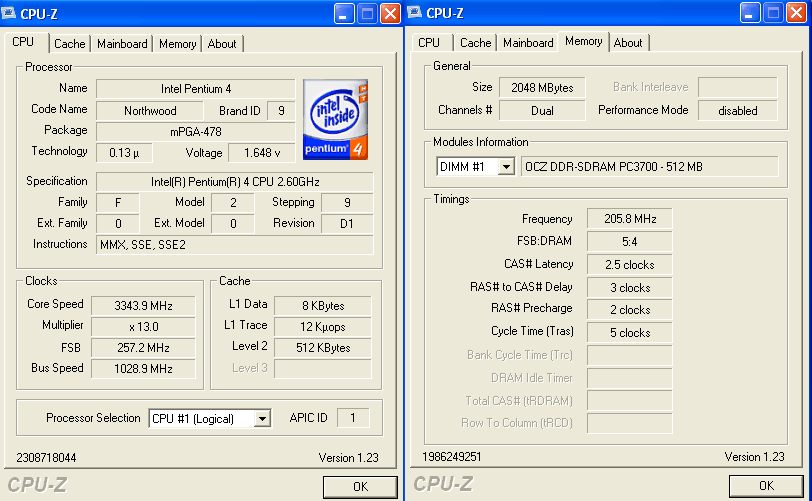
Task: Click the Intel Inside Pentium 4 logo
Action: click(335, 119)
